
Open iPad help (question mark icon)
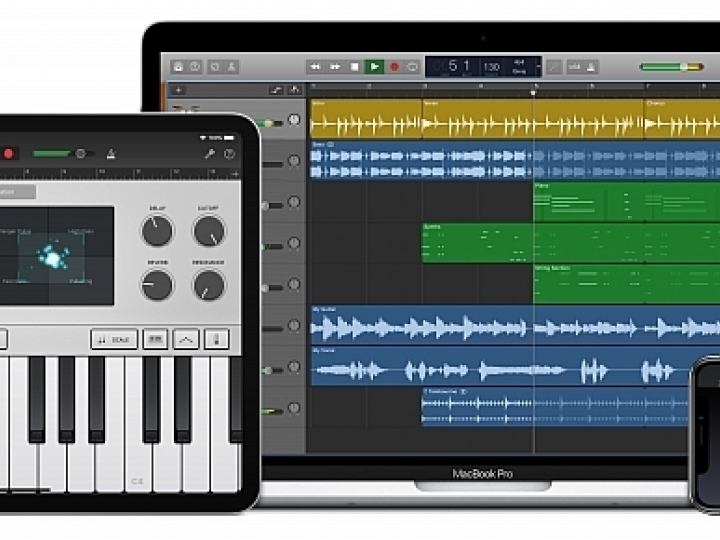tap(229, 154)
